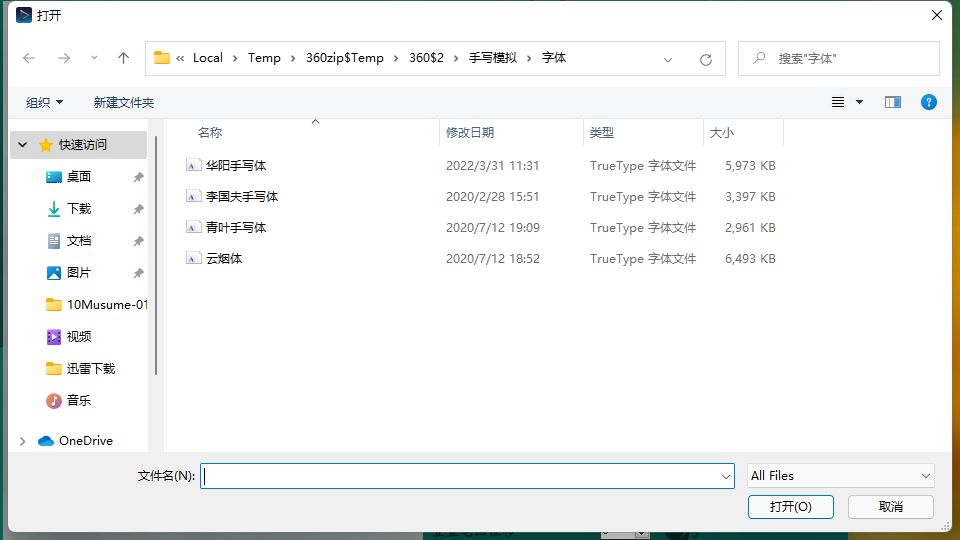Open the help question mark icon
Image resolution: width=960 pixels, height=540 pixels.
tap(929, 102)
